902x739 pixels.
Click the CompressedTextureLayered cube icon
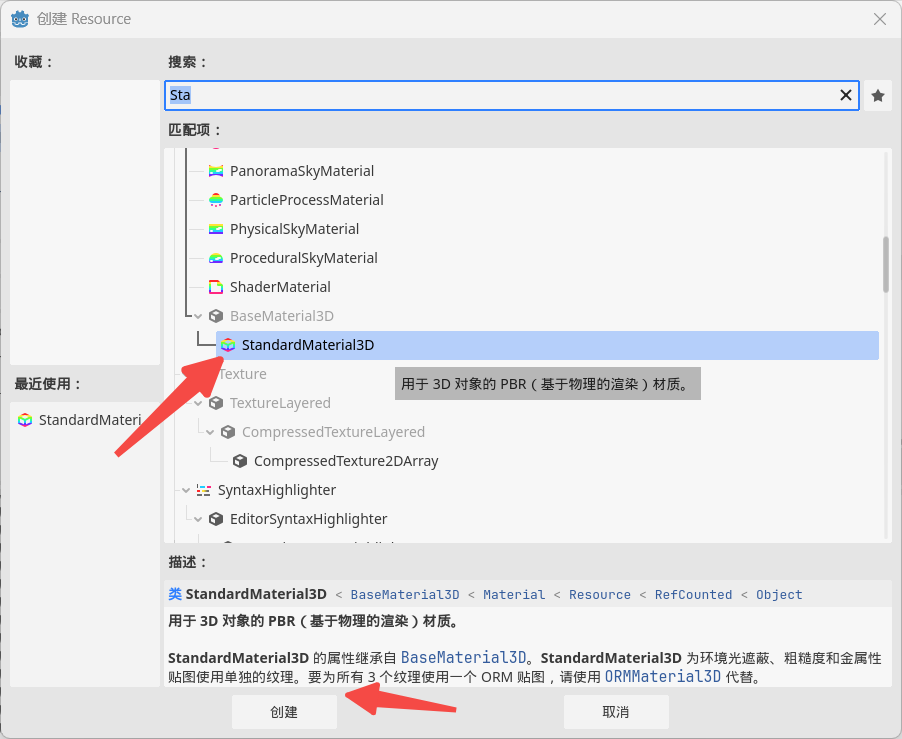coord(228,432)
